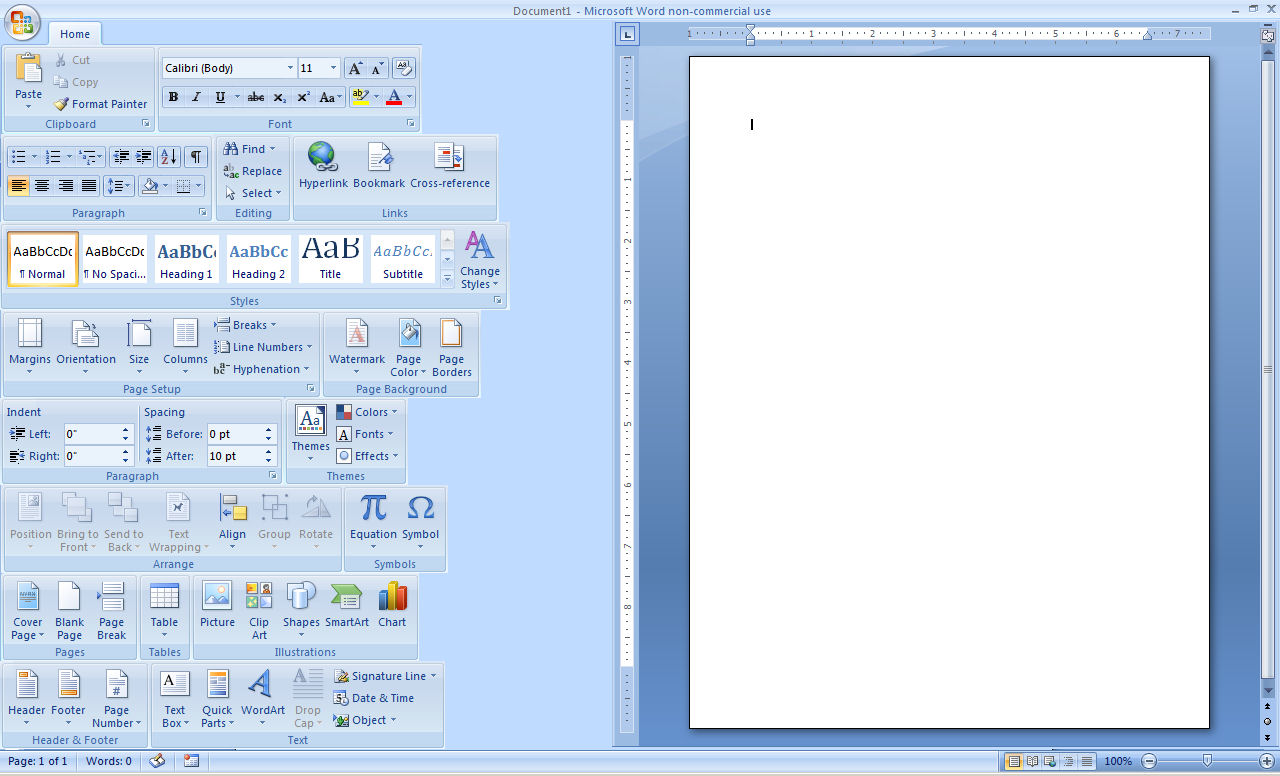1280x776 pixels.
Task: Open the Page Borders dialog
Action: pos(452,348)
